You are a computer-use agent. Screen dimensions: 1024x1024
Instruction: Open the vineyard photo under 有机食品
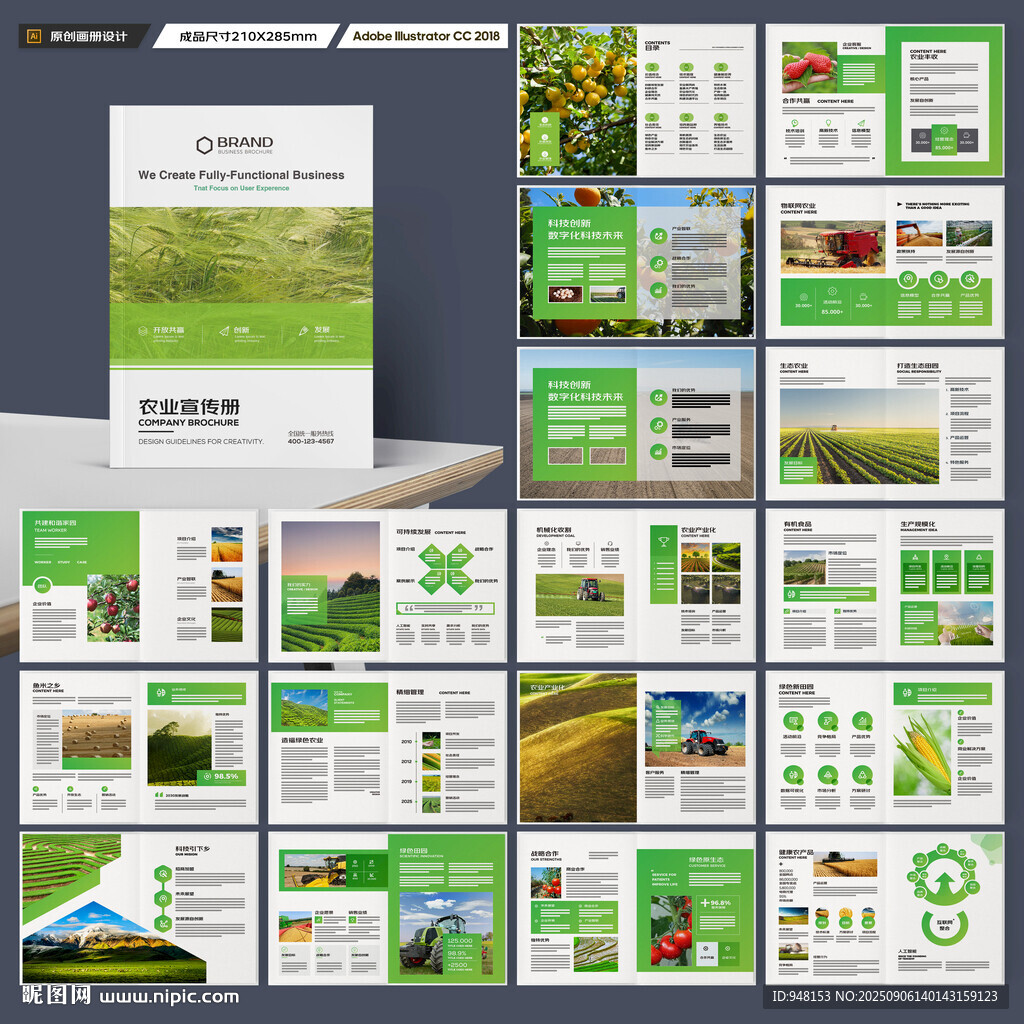click(x=805, y=568)
